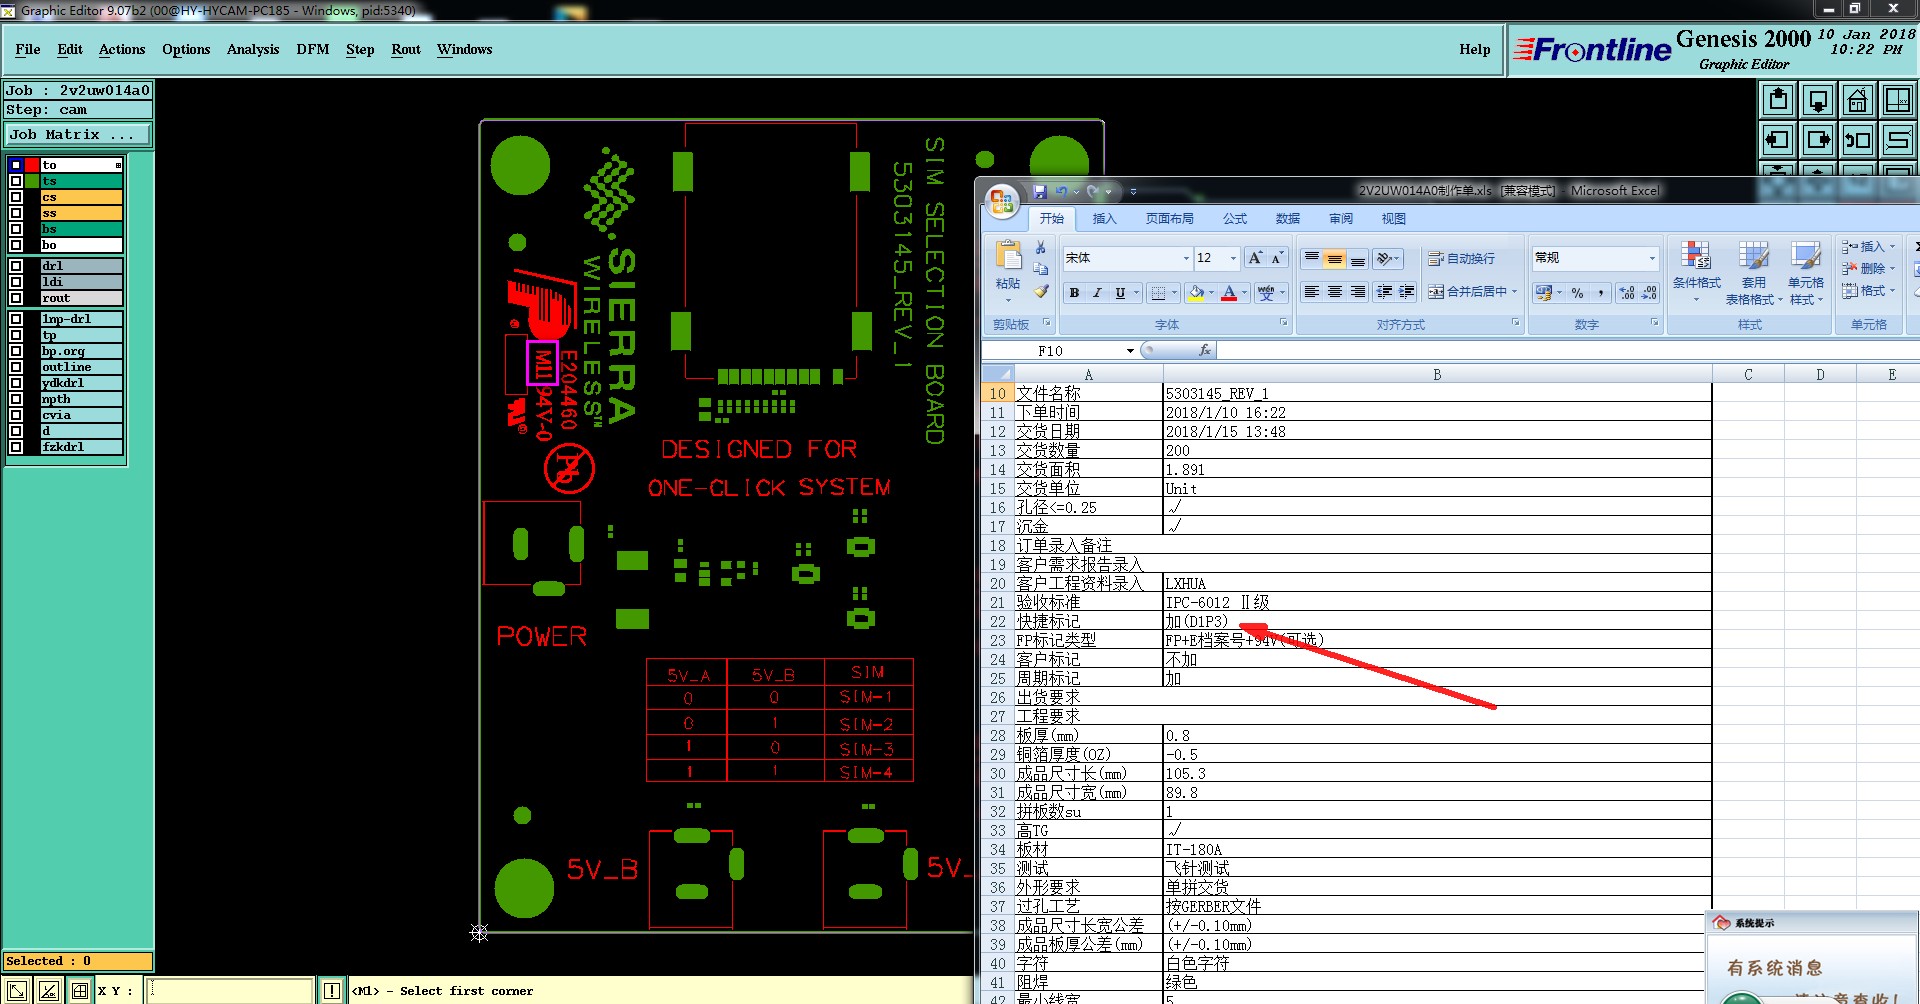Apply align left in Excel
Image resolution: width=1920 pixels, height=1004 pixels.
(1311, 292)
